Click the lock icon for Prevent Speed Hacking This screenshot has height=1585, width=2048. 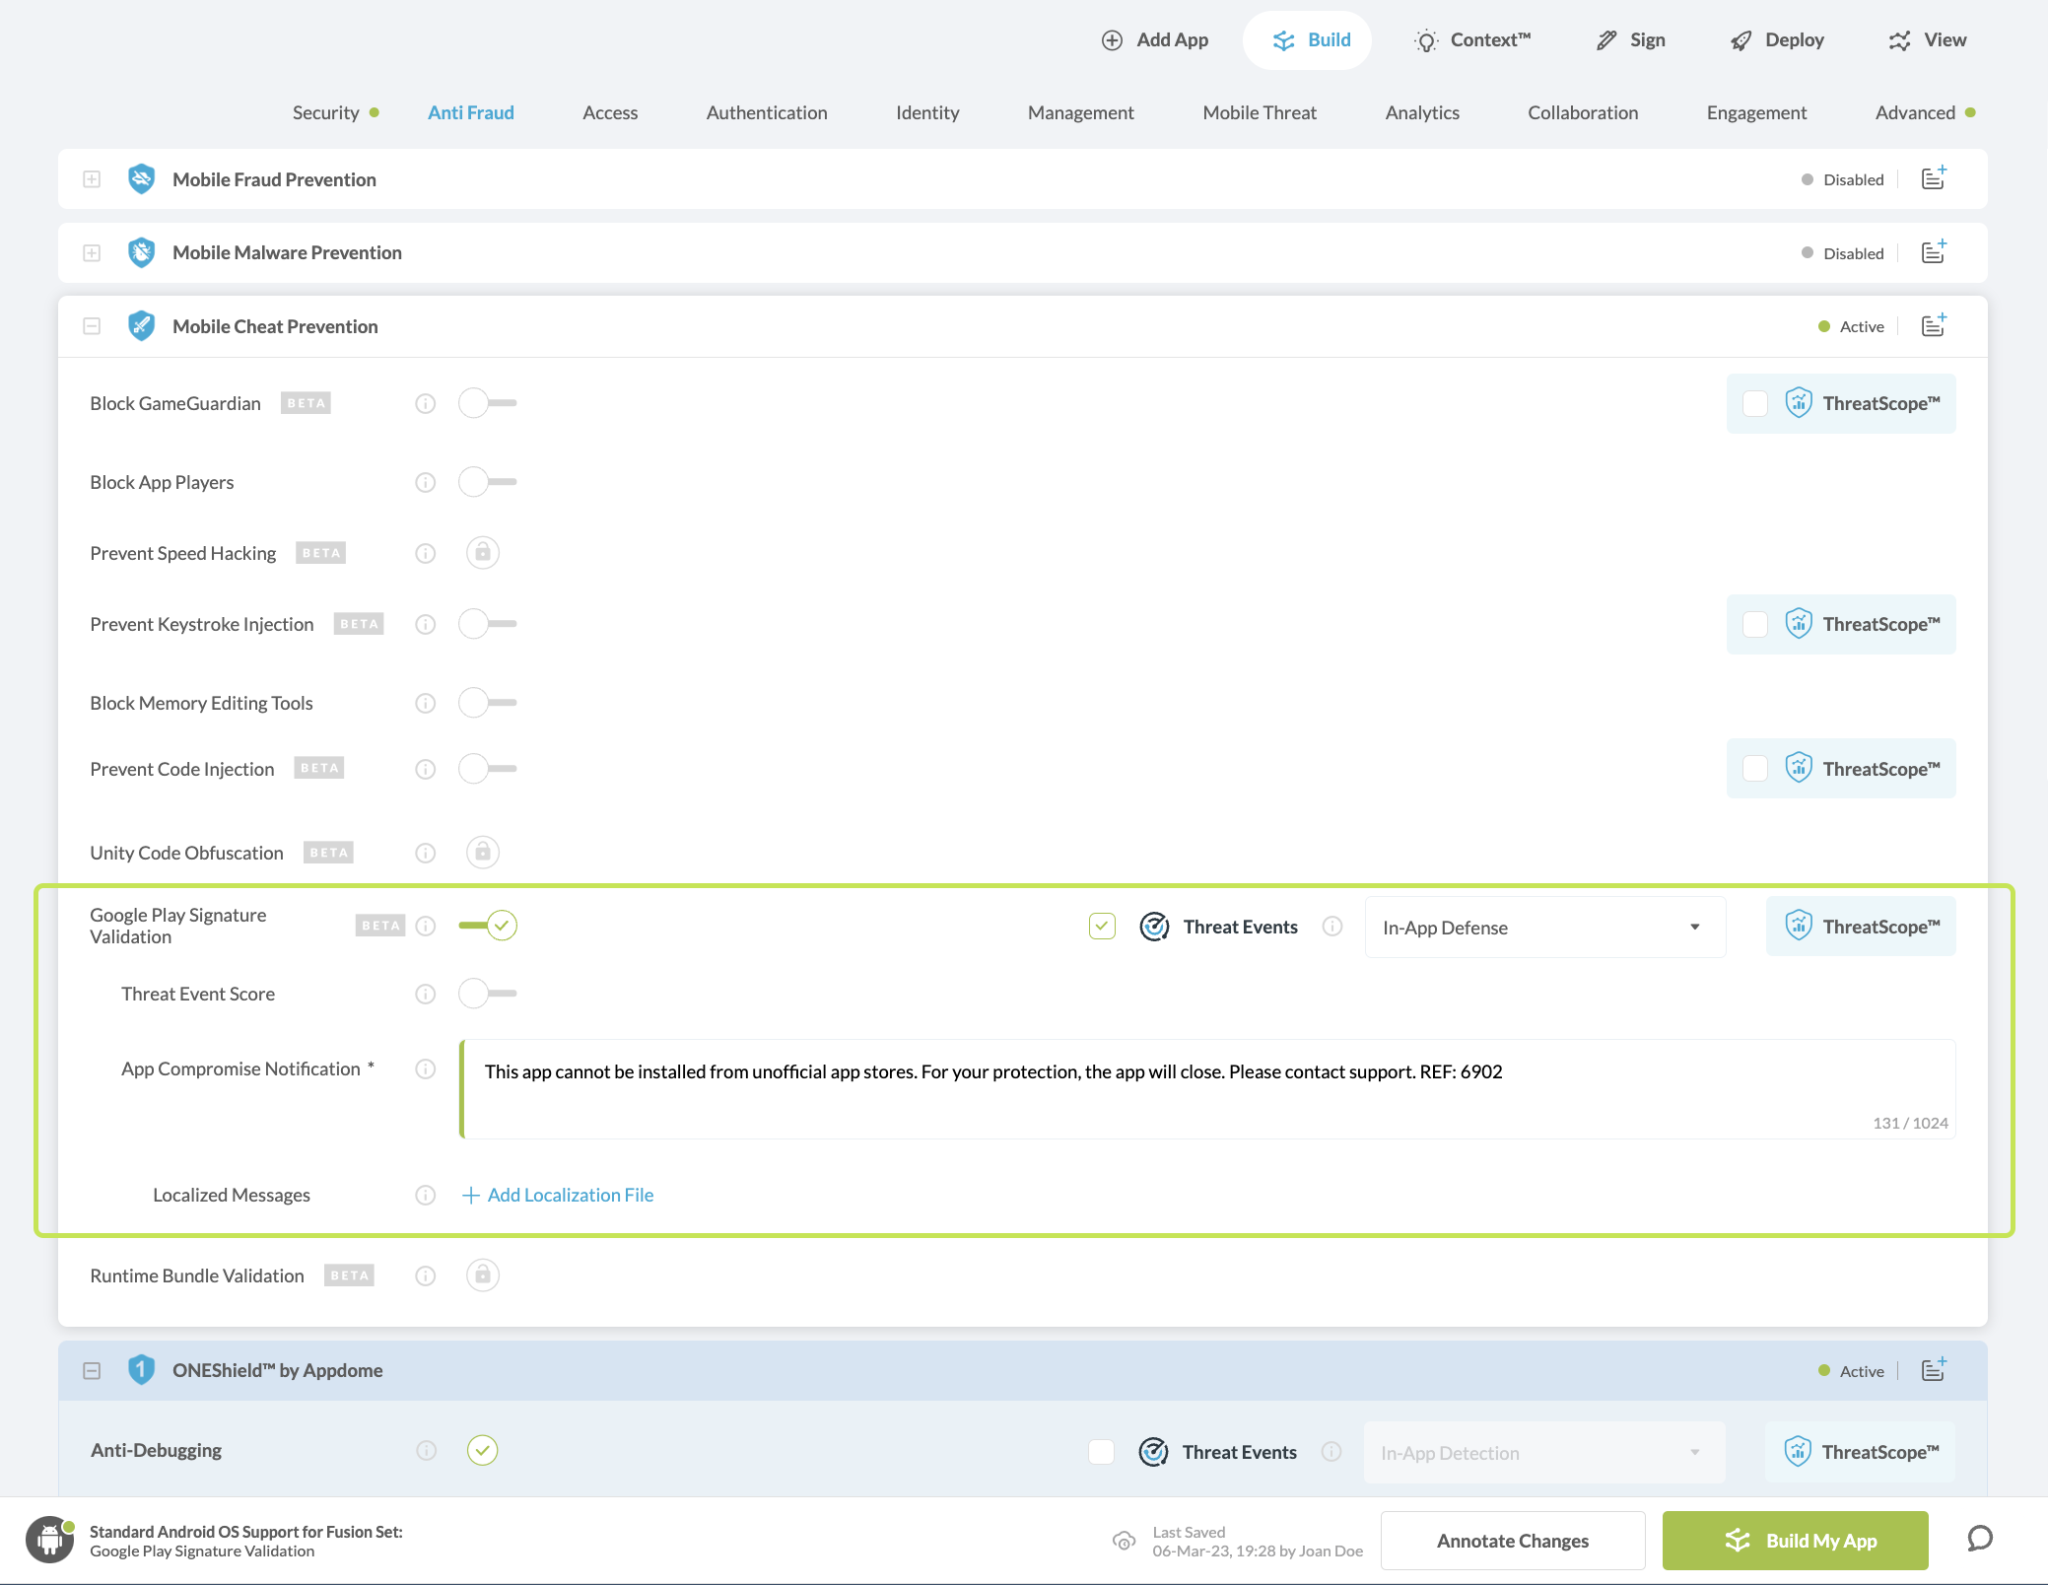(x=482, y=553)
